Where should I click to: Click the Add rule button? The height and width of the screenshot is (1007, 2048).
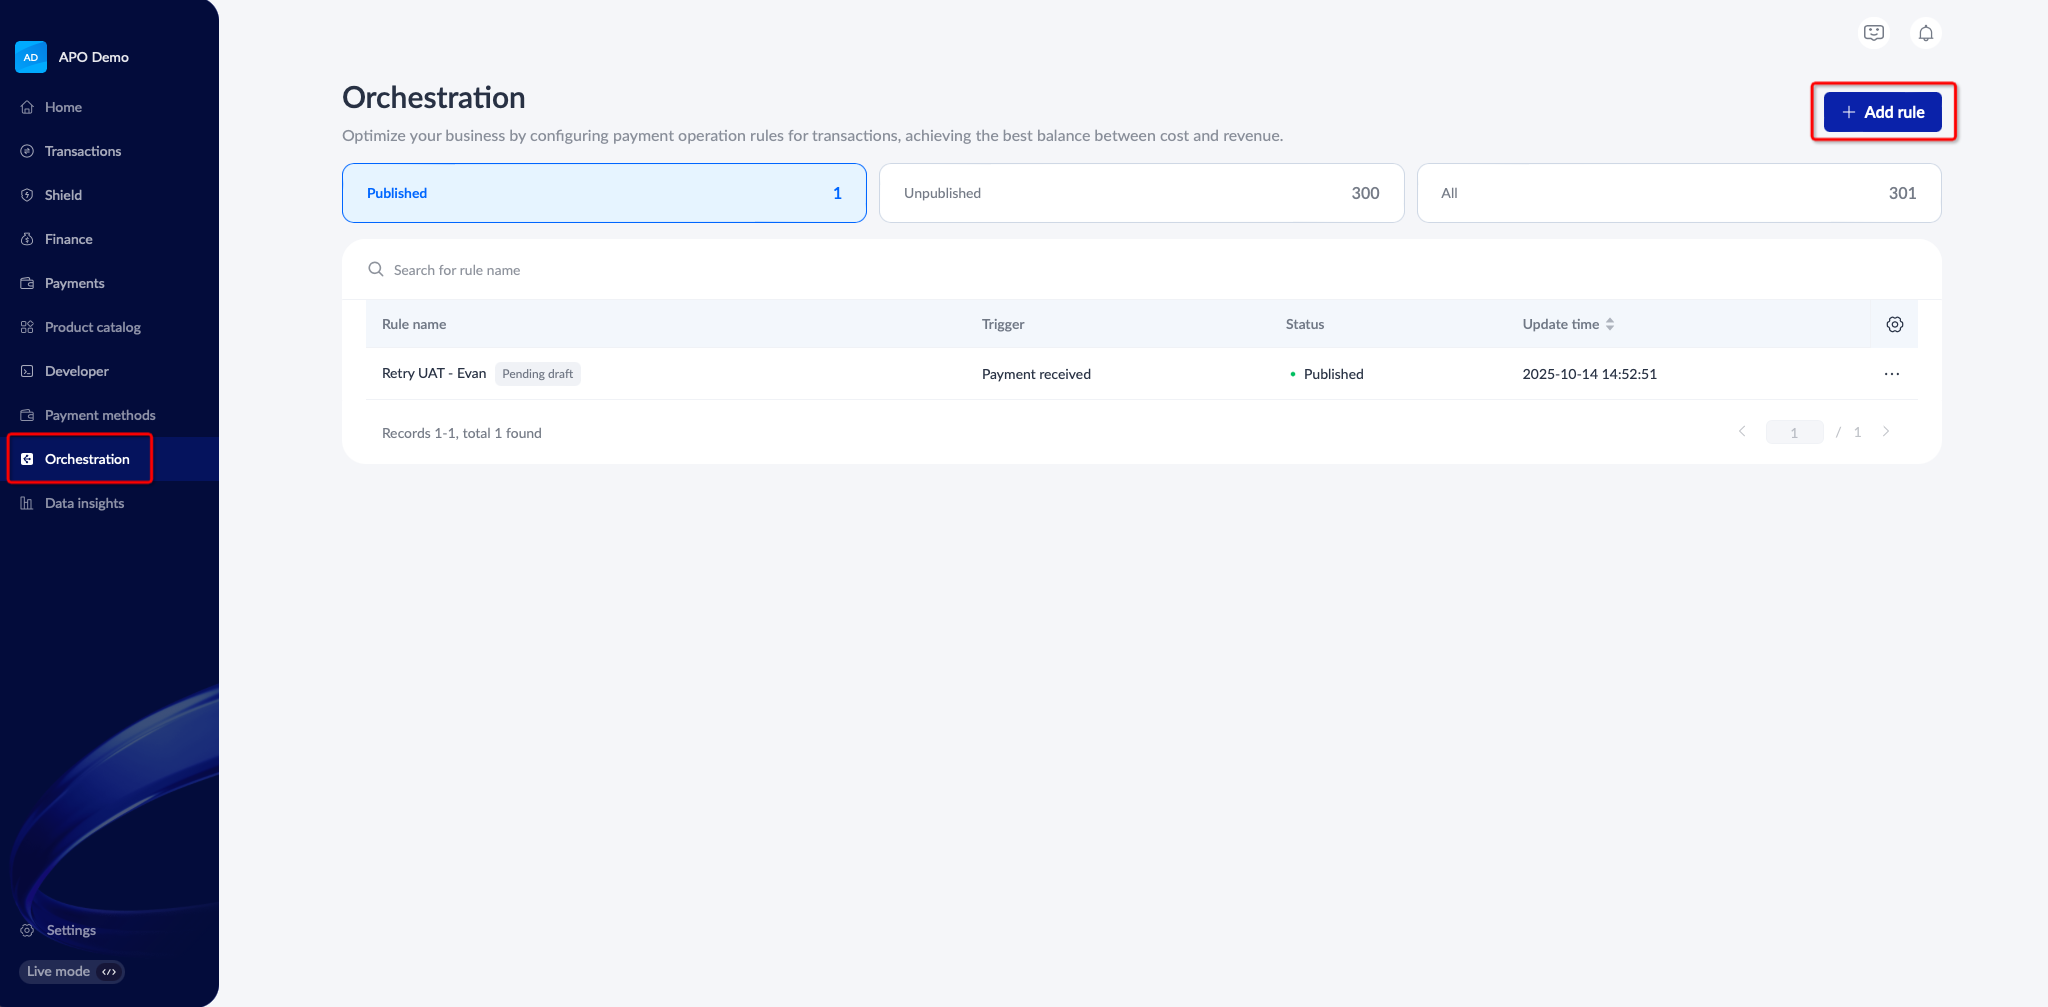tap(1882, 112)
